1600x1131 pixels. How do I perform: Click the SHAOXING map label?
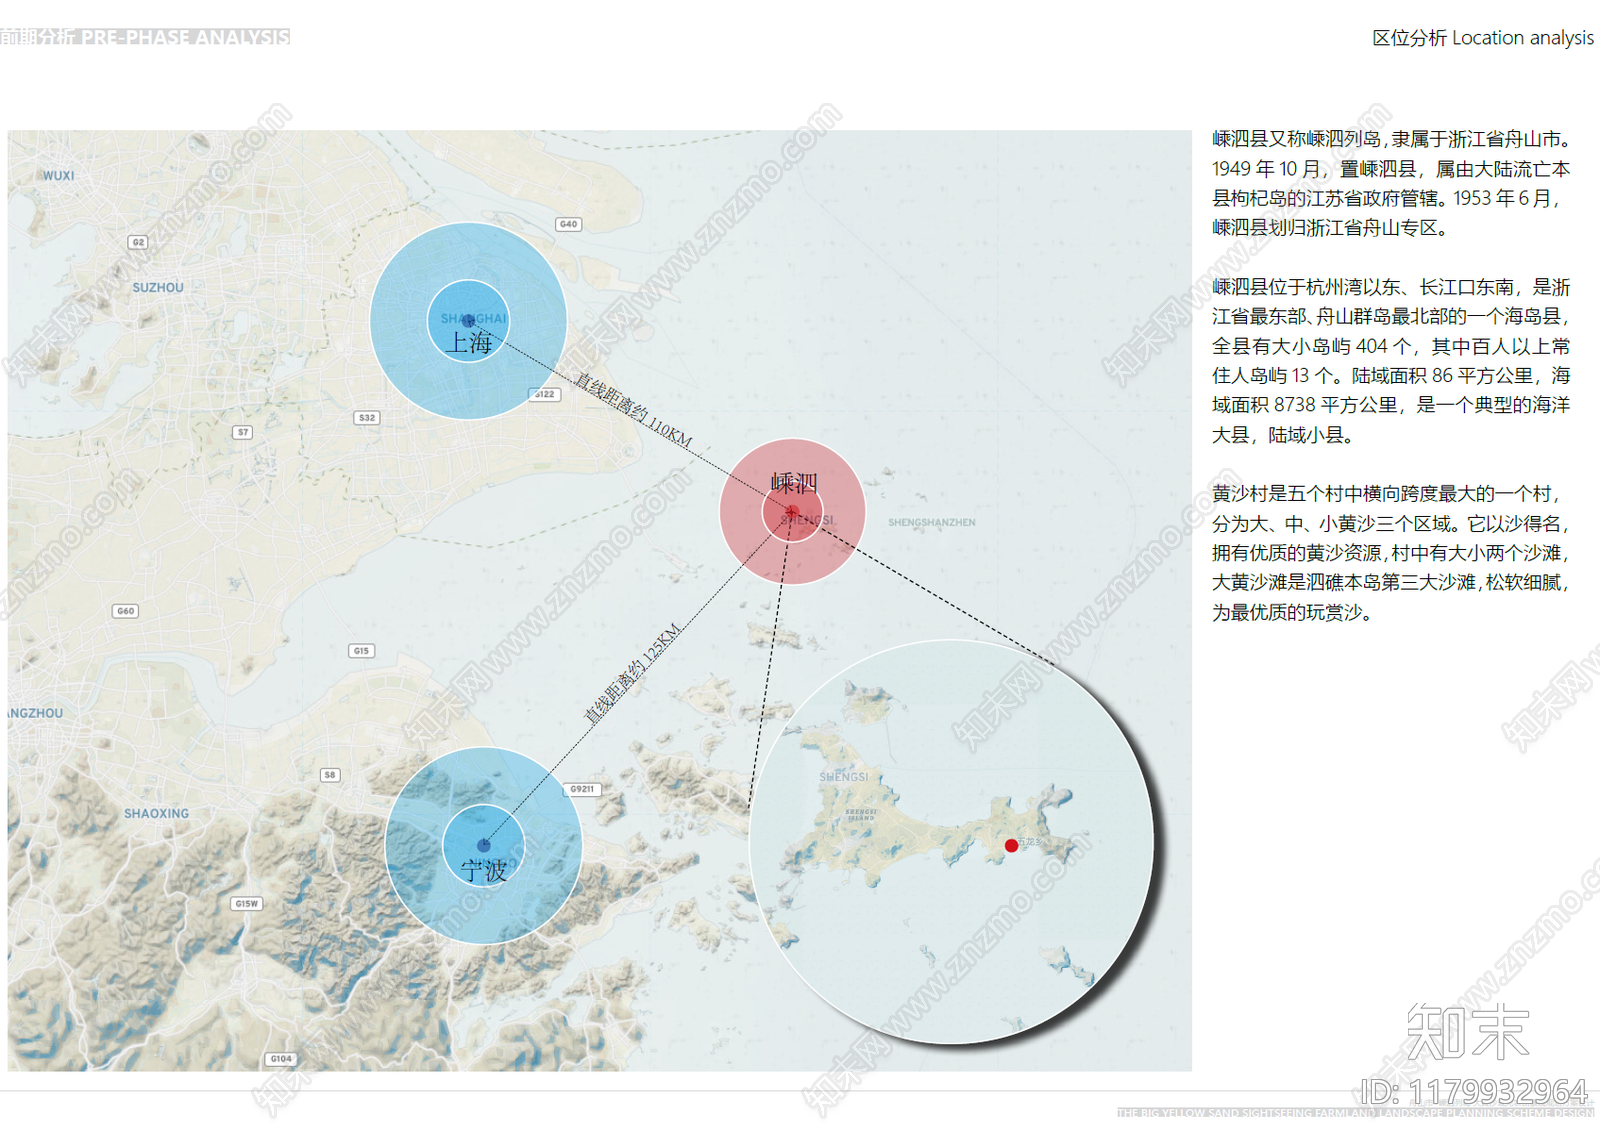156,813
